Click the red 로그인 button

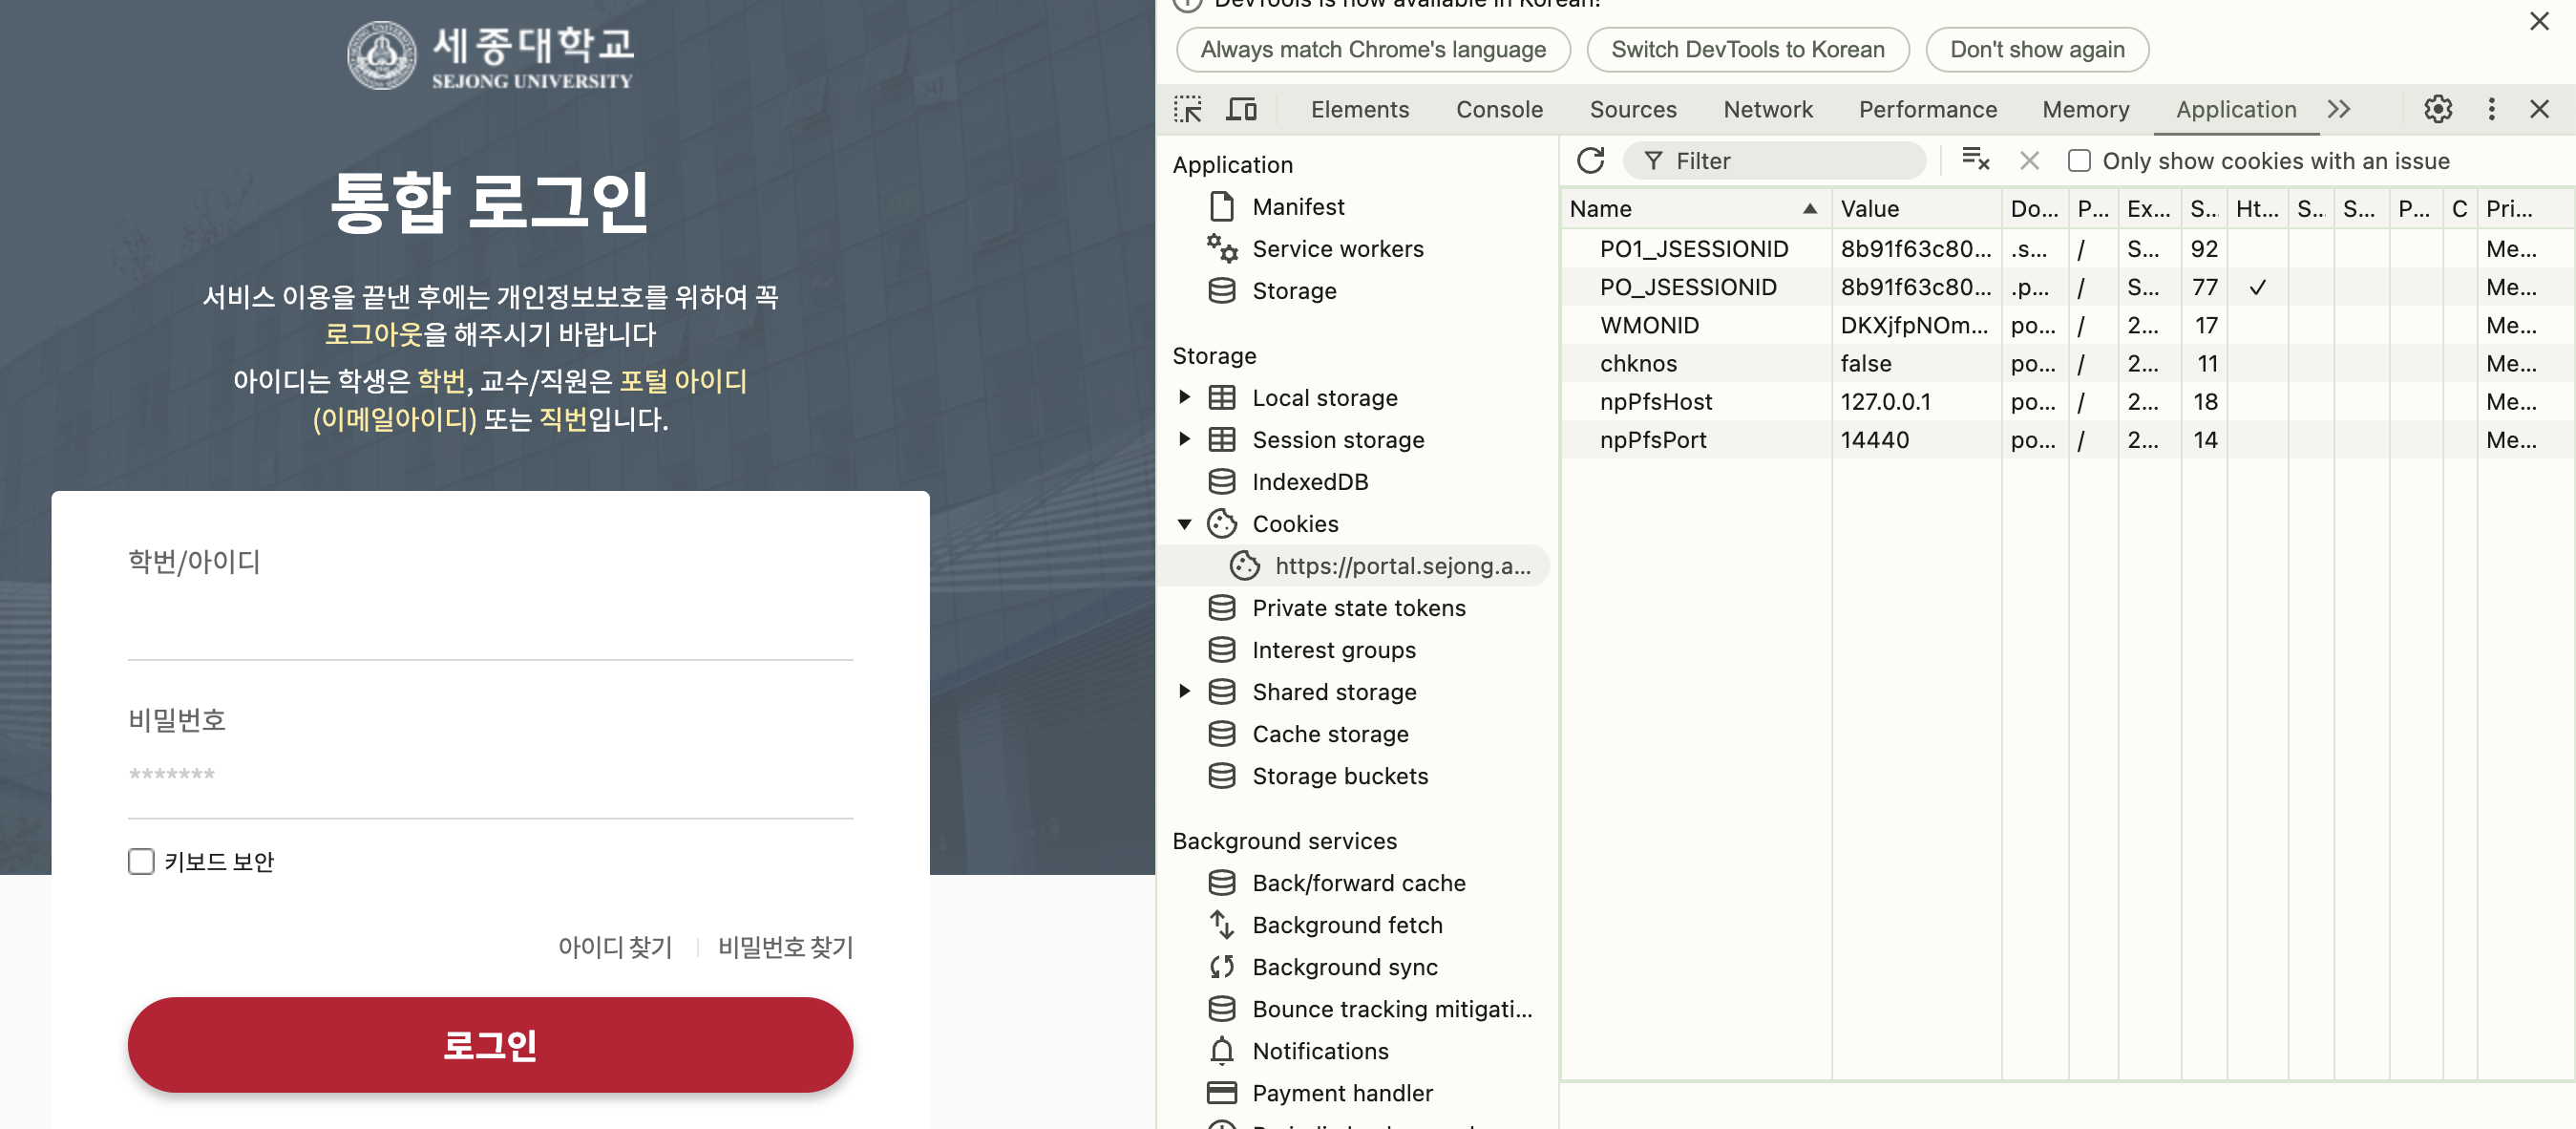(490, 1044)
